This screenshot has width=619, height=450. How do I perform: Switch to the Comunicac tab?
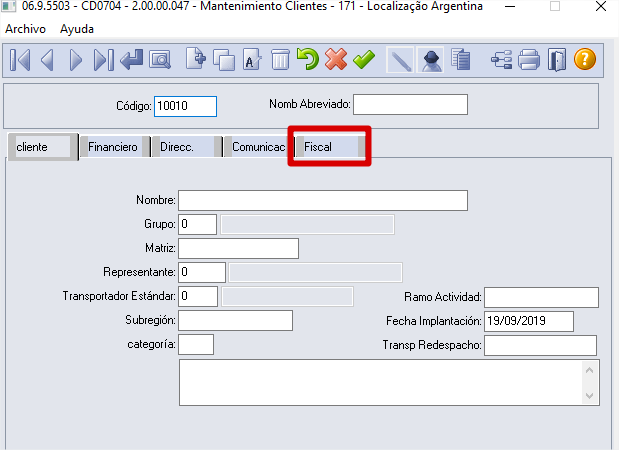[259, 147]
